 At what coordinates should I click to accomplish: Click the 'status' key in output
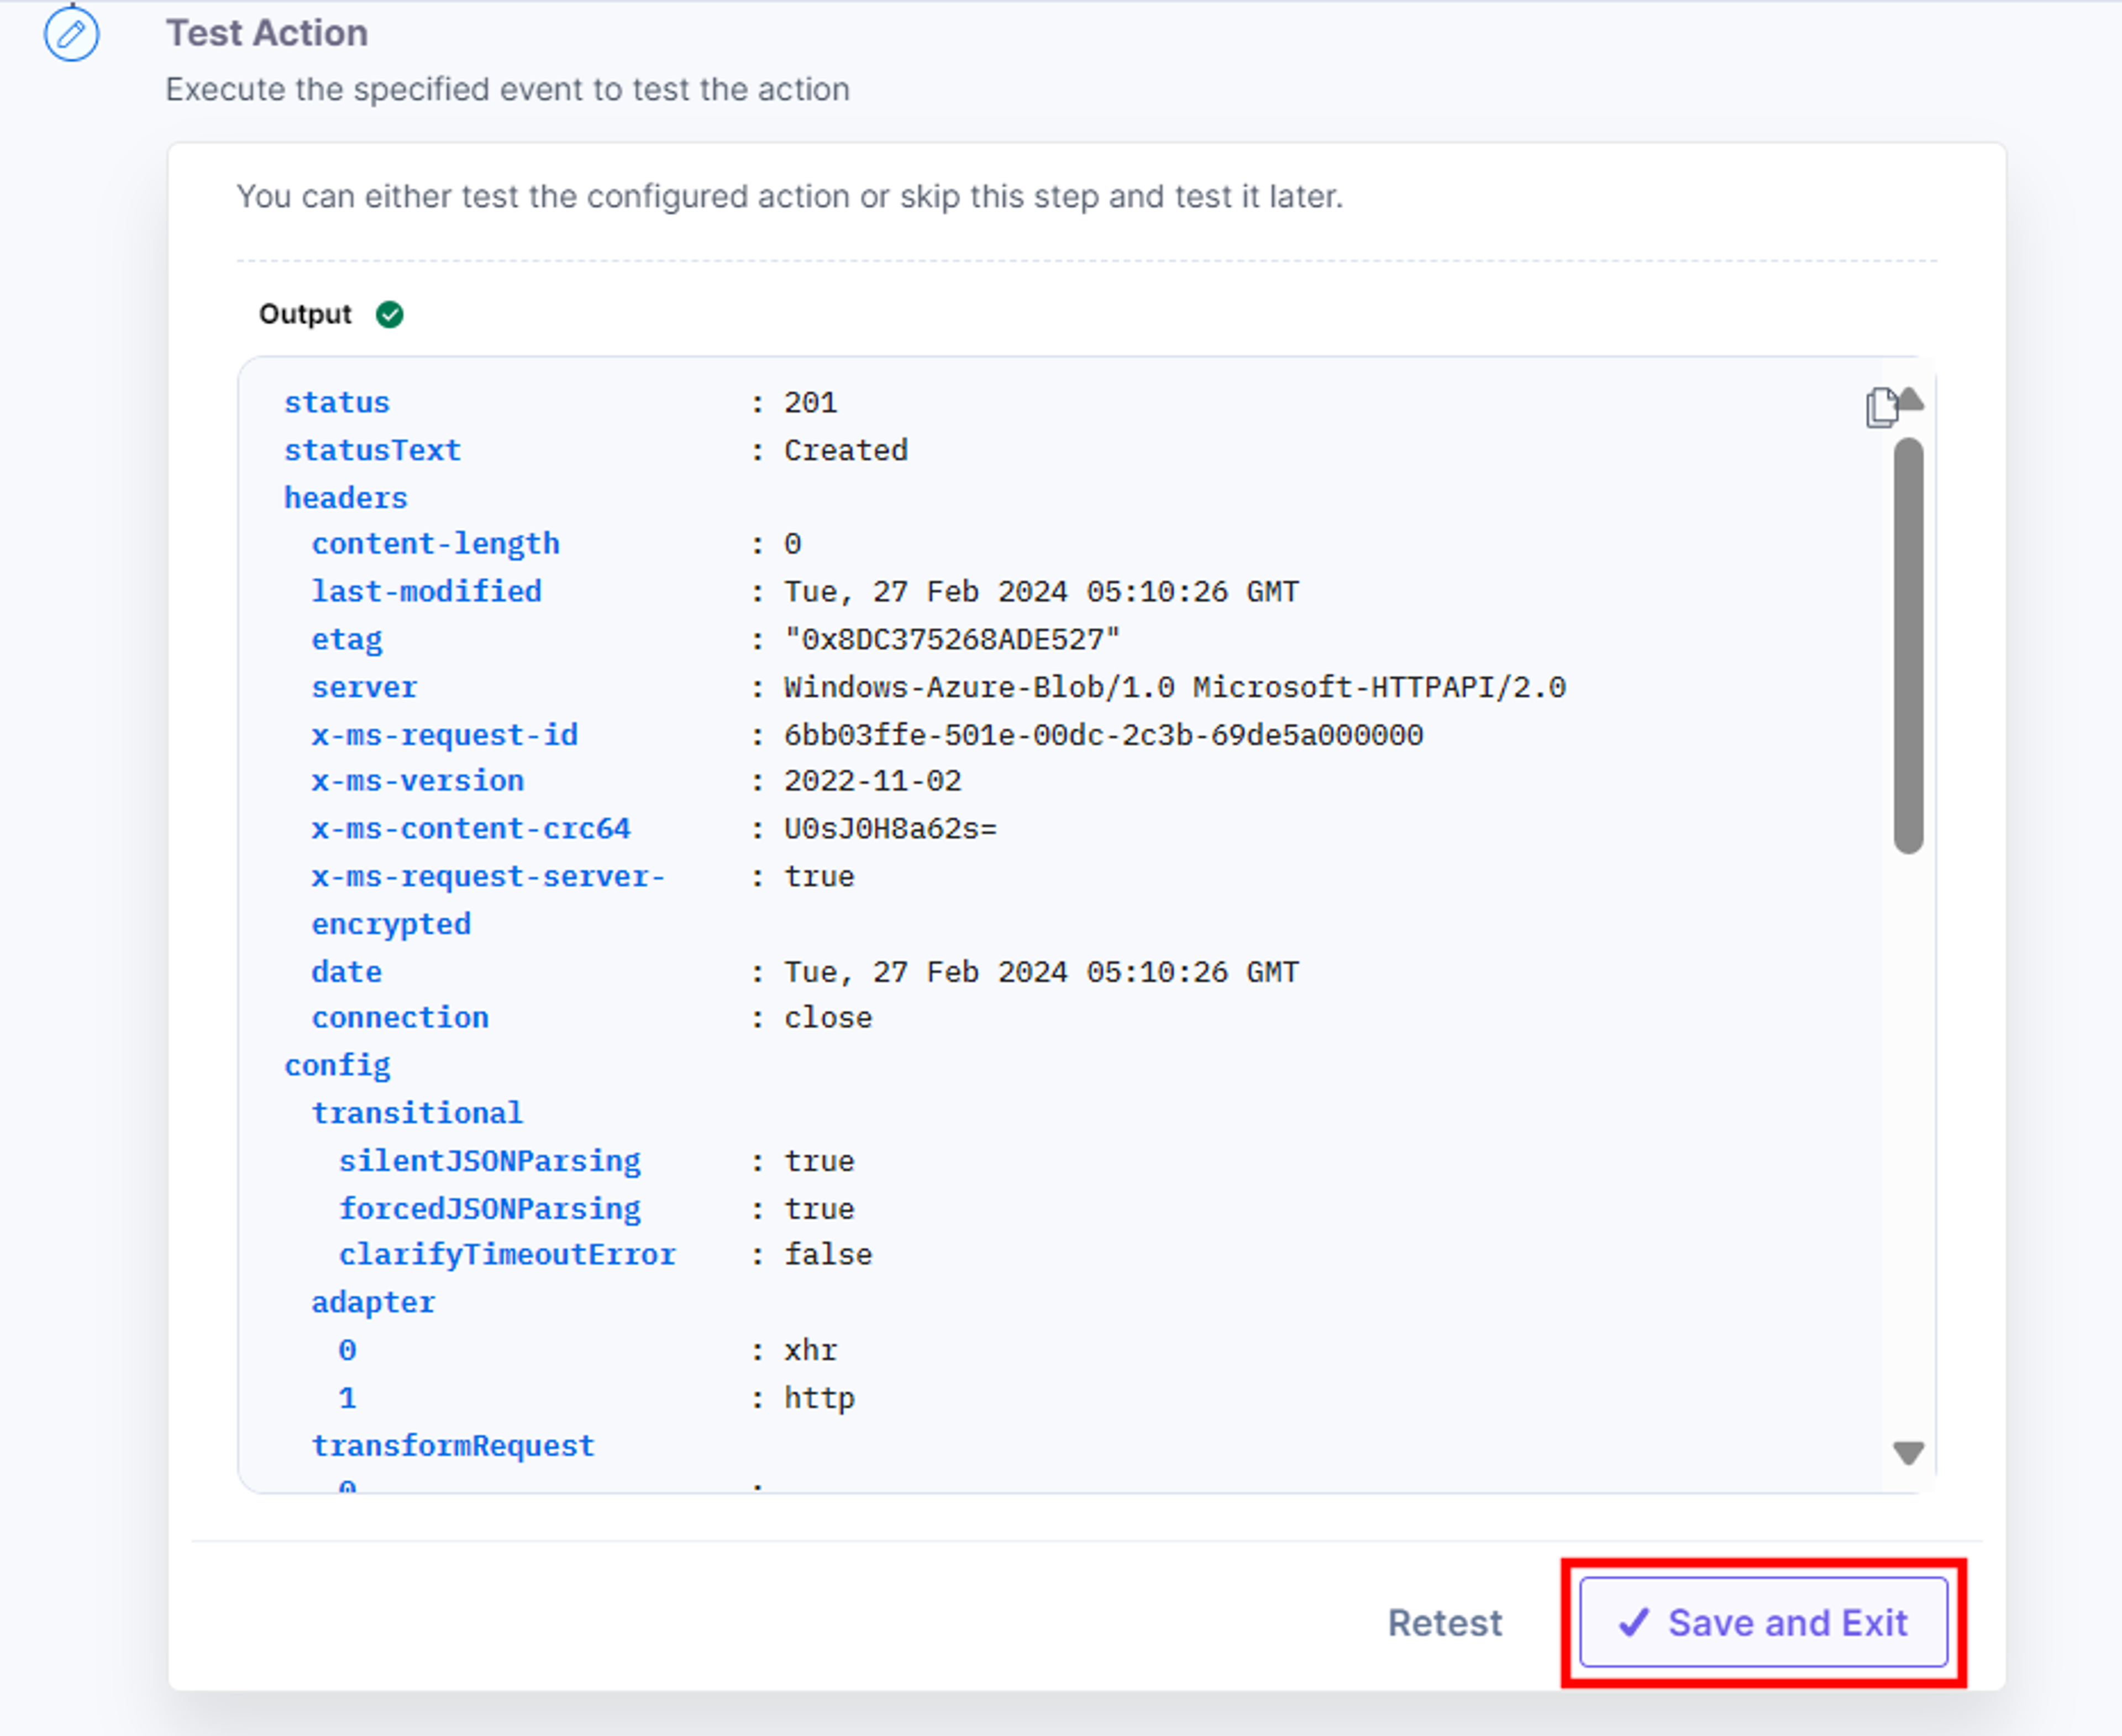click(x=337, y=402)
